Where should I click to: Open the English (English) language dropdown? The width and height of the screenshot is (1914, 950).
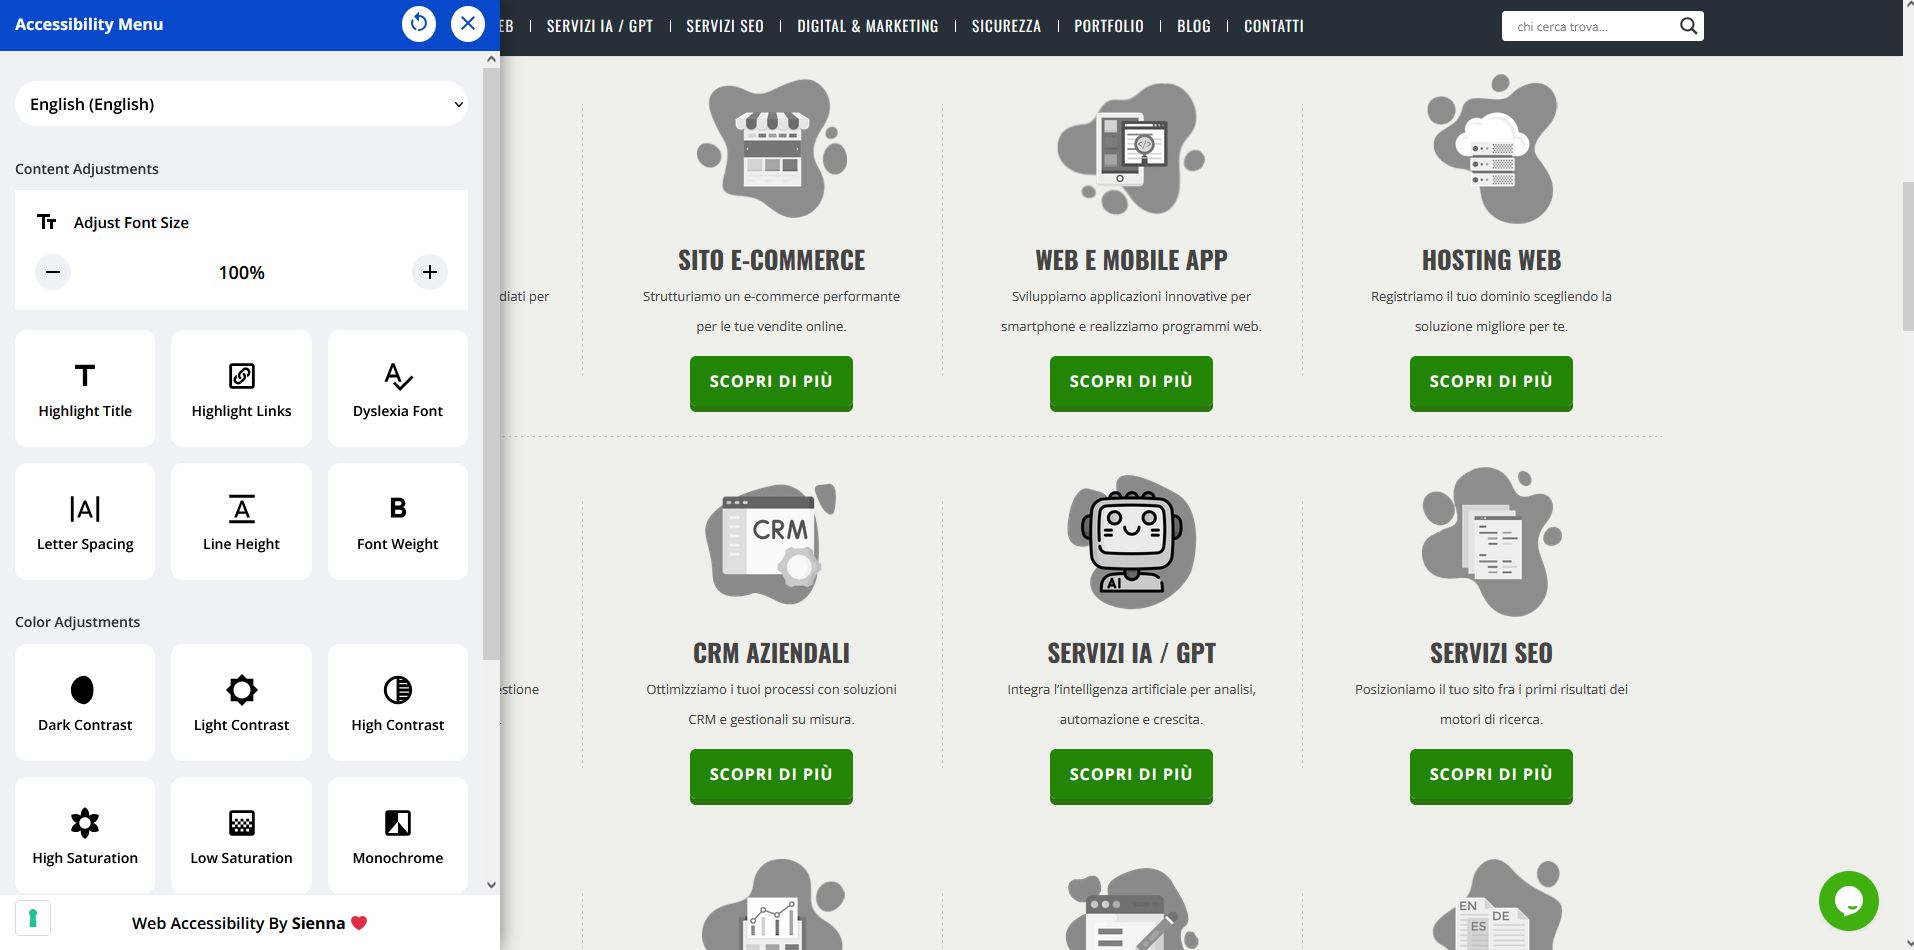[x=241, y=104]
